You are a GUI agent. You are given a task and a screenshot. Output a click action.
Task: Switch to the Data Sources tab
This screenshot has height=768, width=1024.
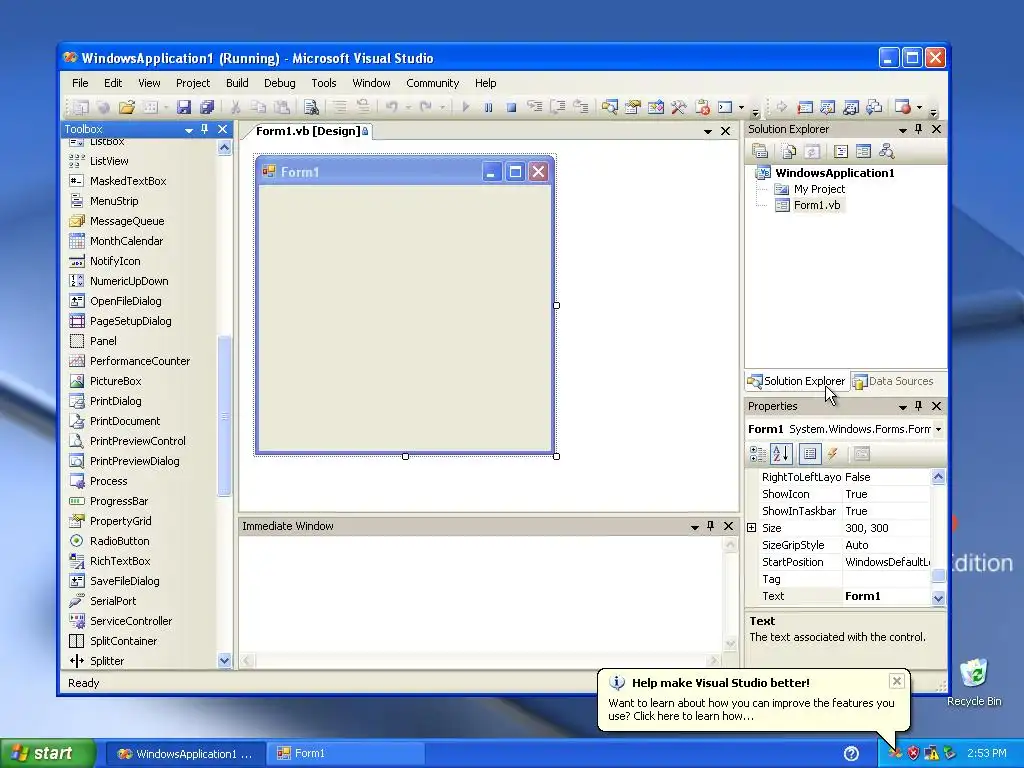point(893,381)
